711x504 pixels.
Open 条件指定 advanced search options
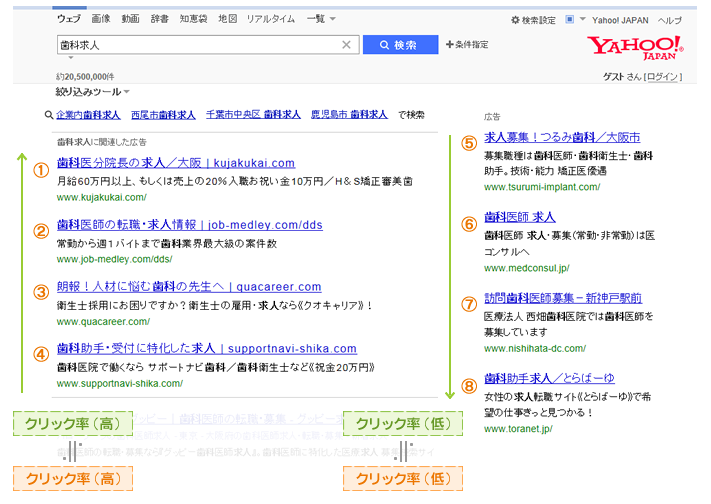[467, 44]
